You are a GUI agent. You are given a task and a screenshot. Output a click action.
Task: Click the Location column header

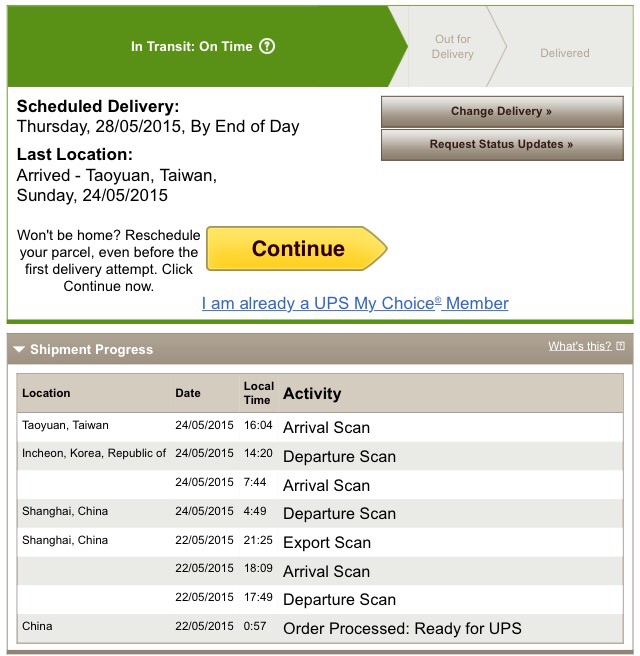[x=46, y=393]
